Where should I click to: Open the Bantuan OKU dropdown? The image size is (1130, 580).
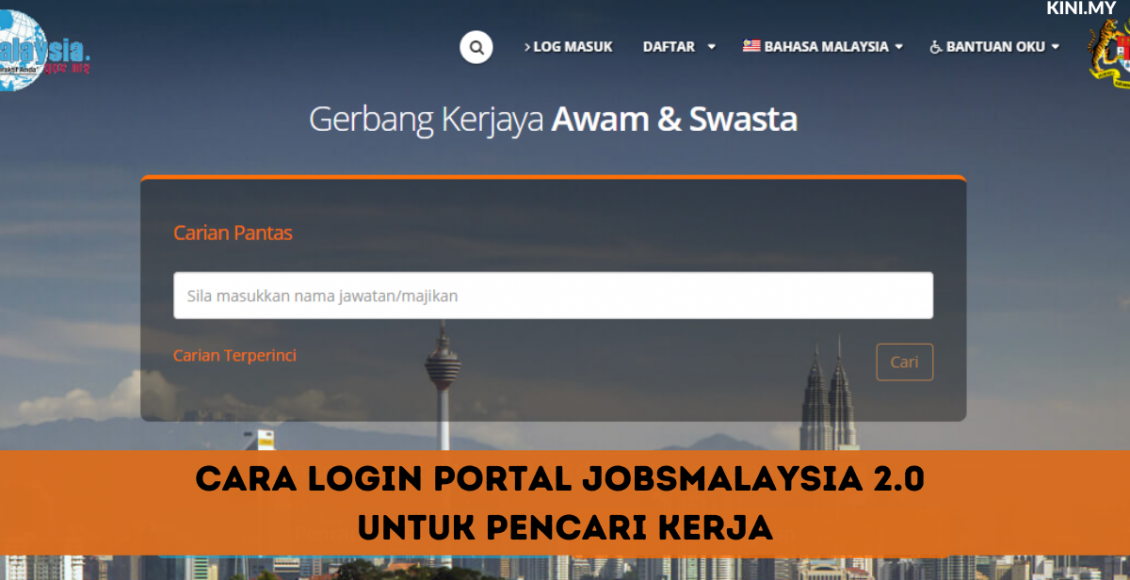click(995, 46)
